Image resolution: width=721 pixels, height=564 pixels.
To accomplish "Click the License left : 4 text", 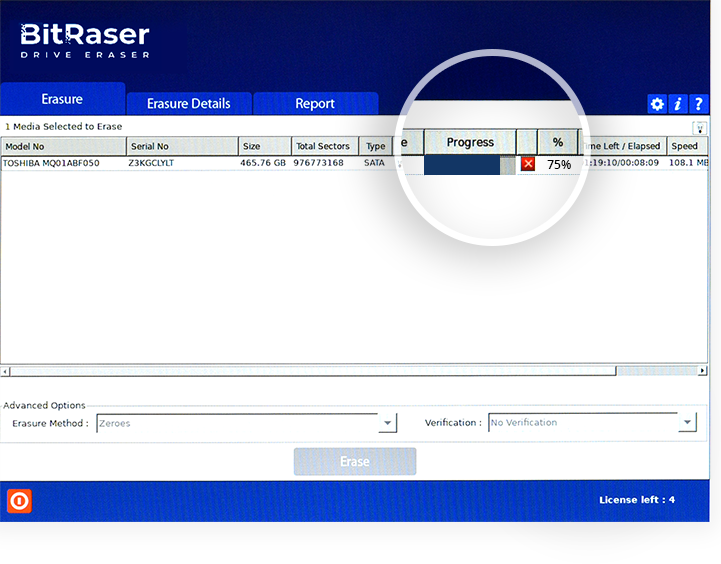I will click(637, 500).
